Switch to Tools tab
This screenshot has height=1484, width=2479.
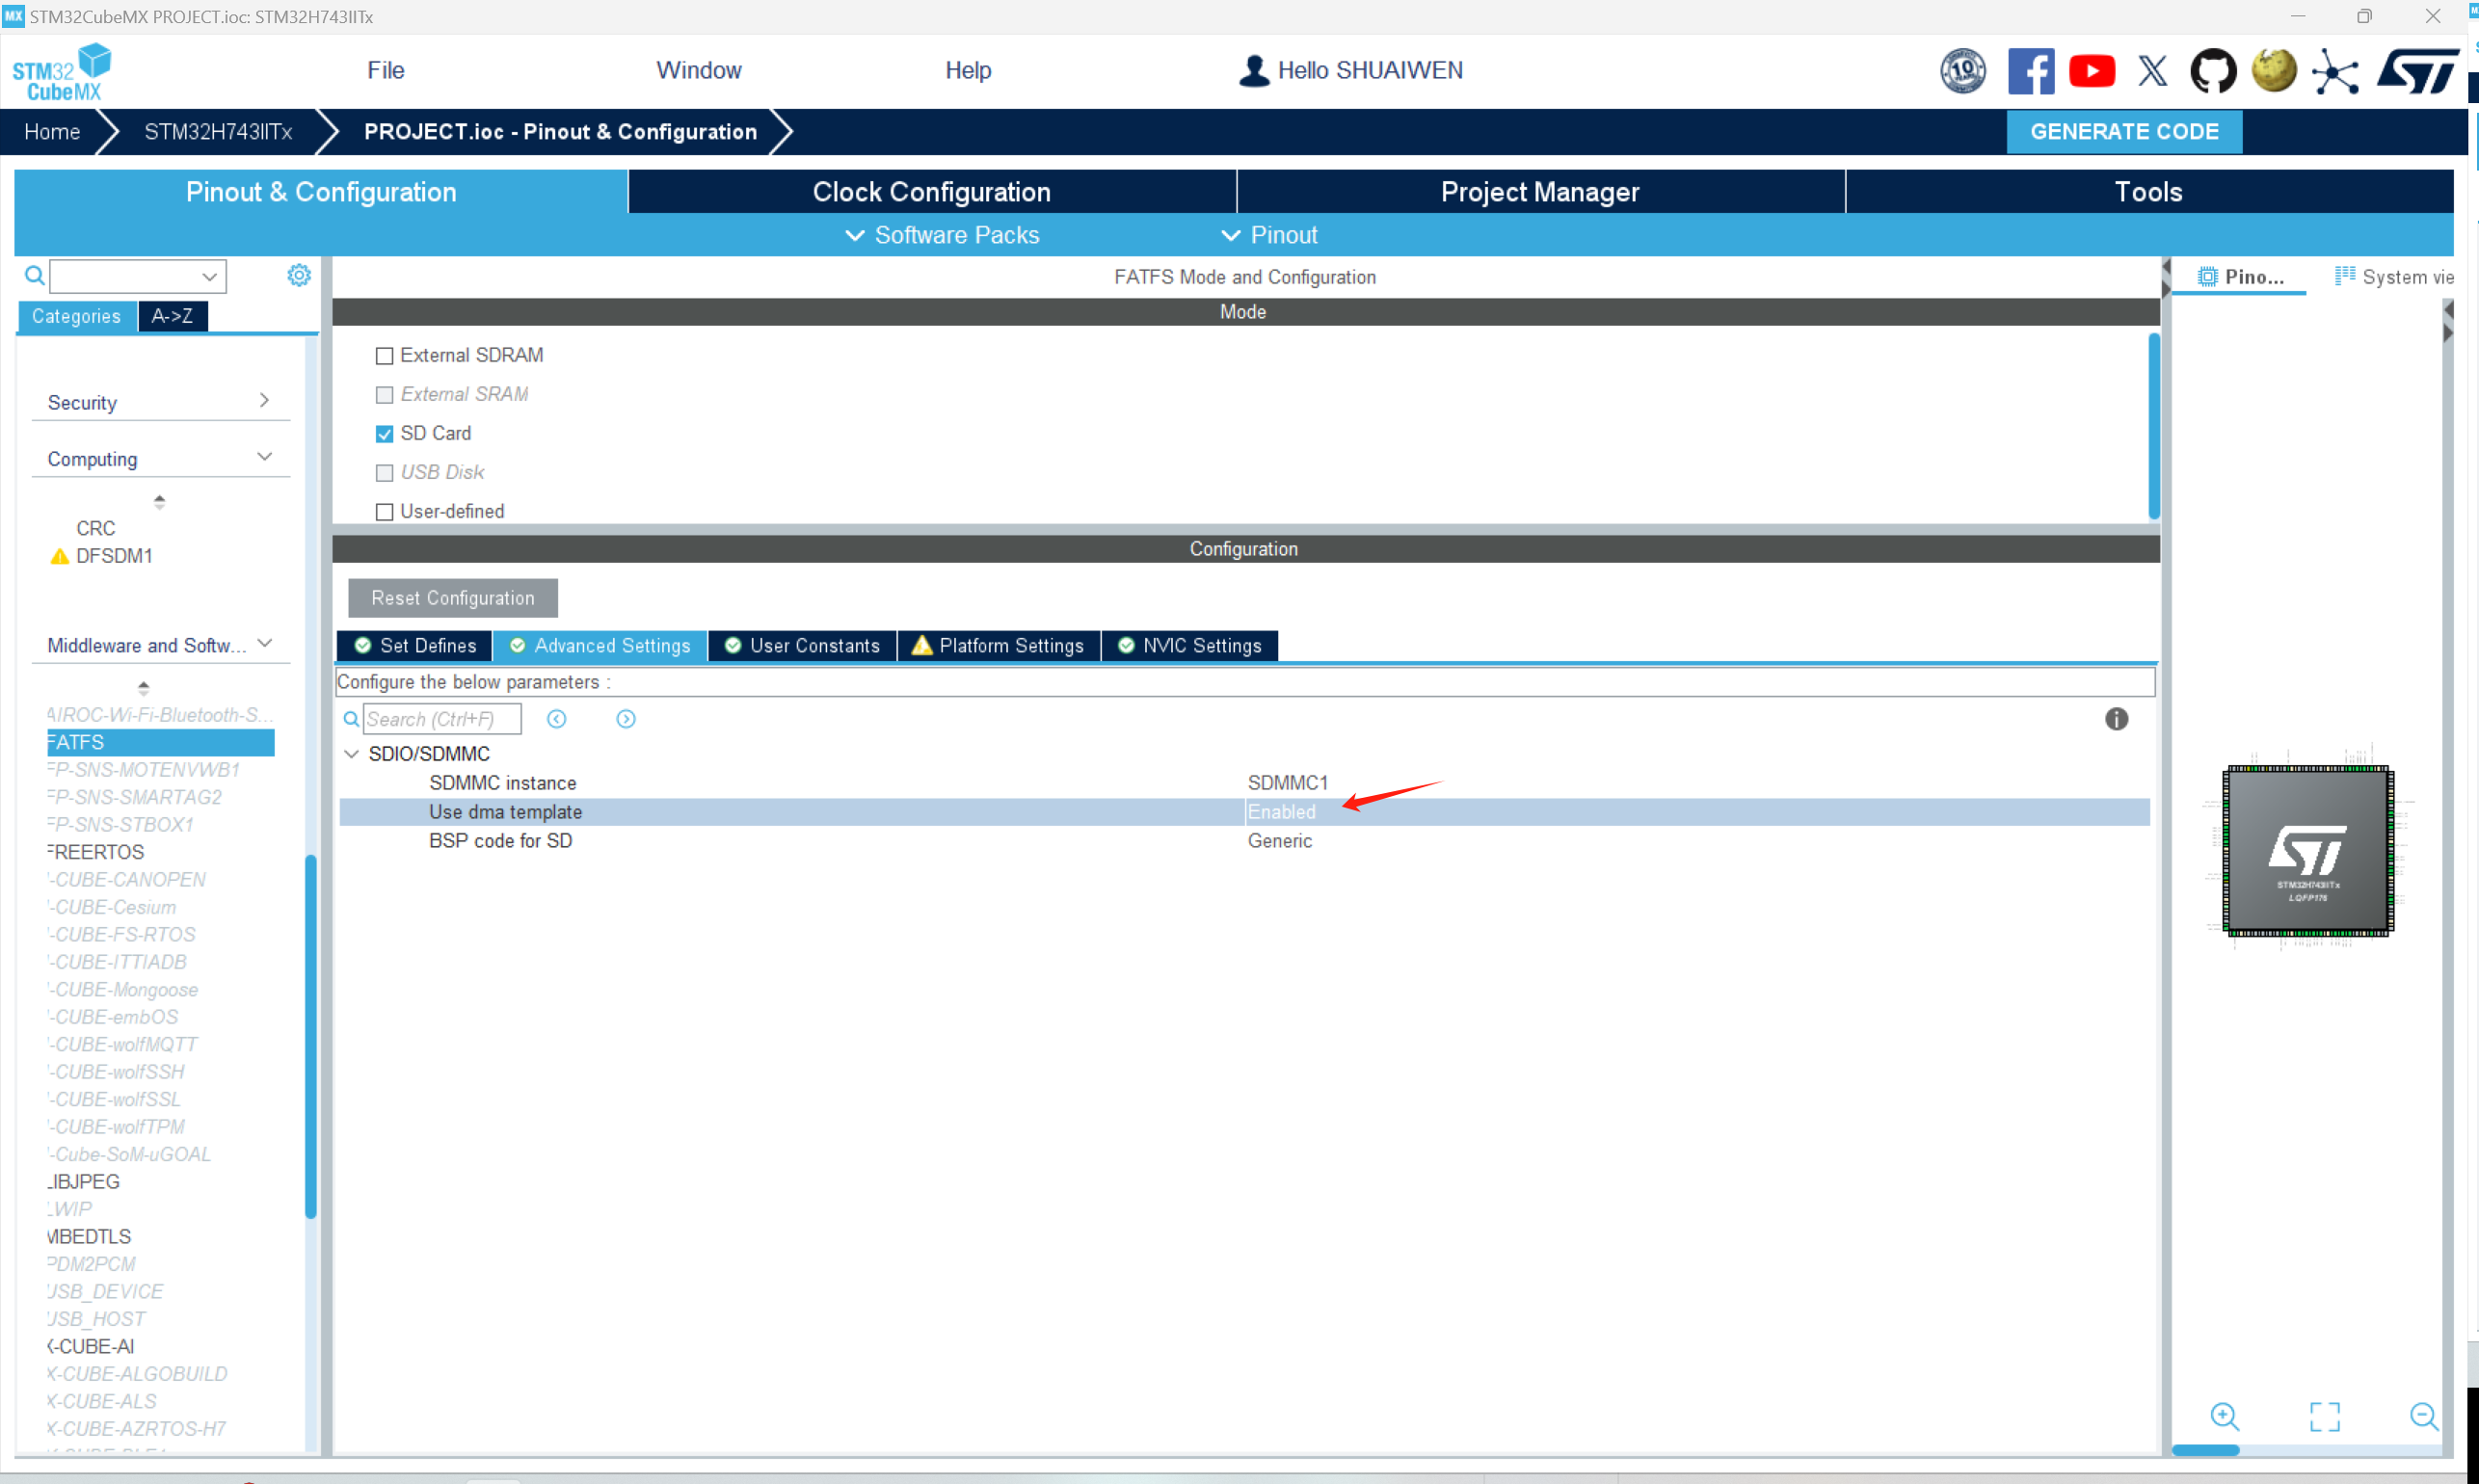coord(2148,192)
